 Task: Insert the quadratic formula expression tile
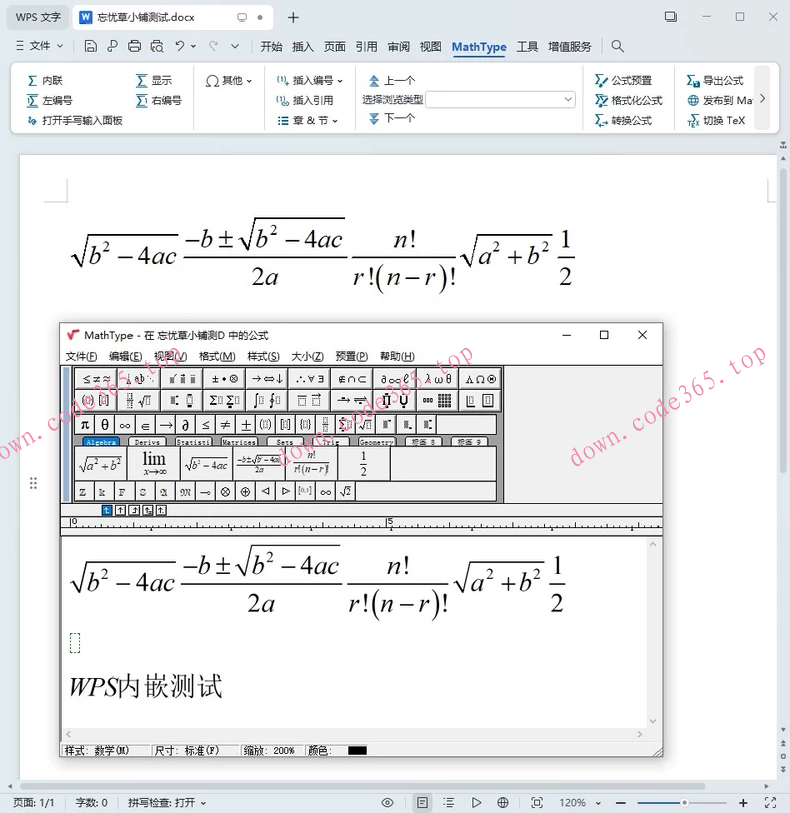pyautogui.click(x=259, y=464)
